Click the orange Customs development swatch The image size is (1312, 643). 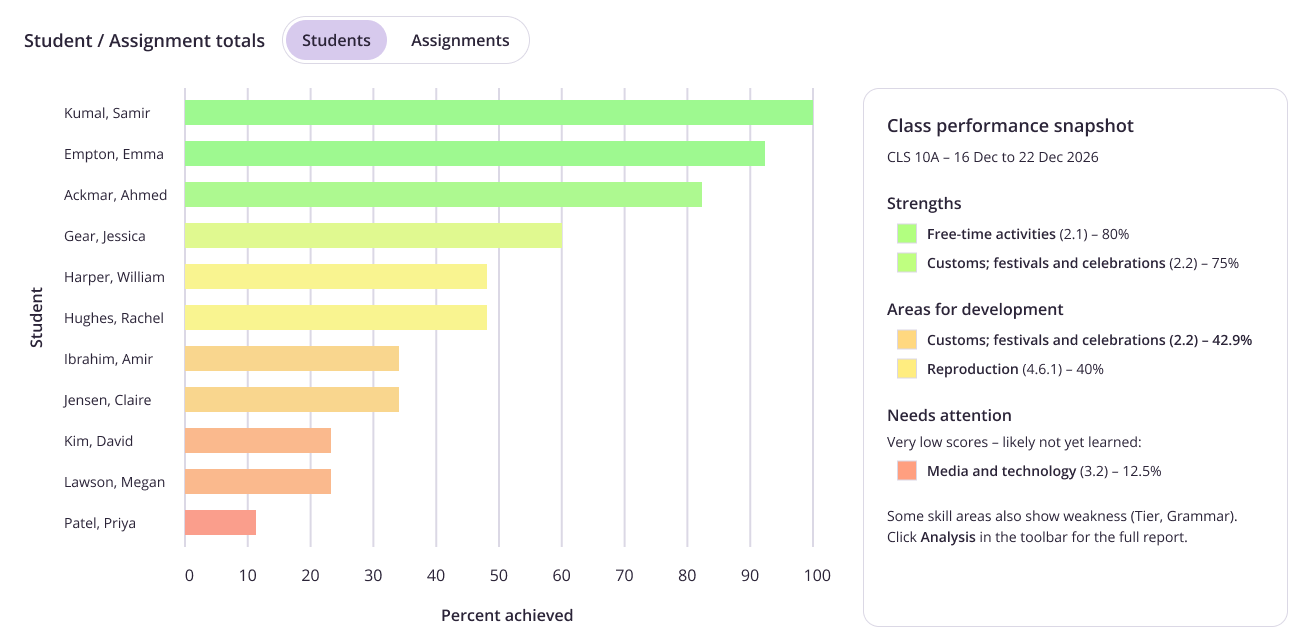point(907,340)
